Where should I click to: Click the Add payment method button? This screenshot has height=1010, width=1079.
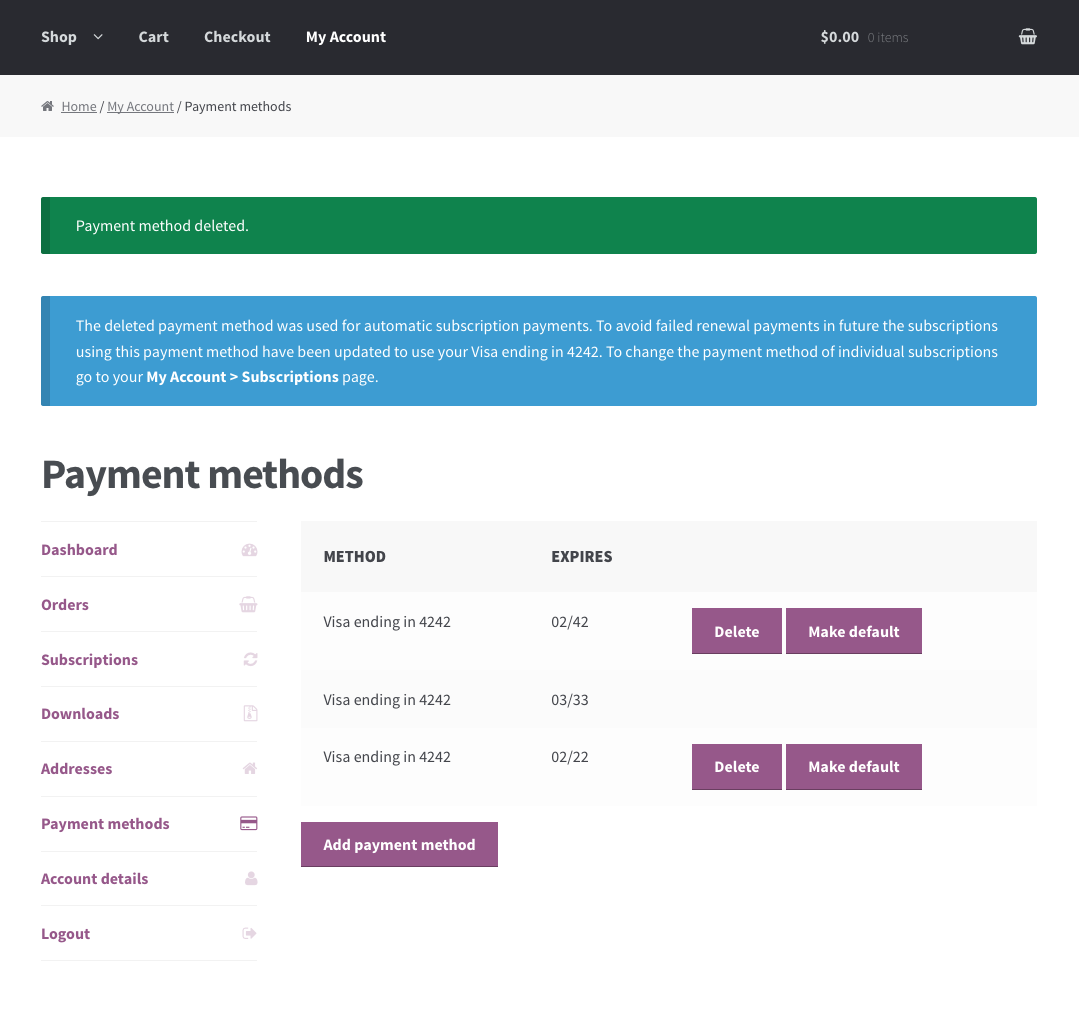tap(399, 844)
